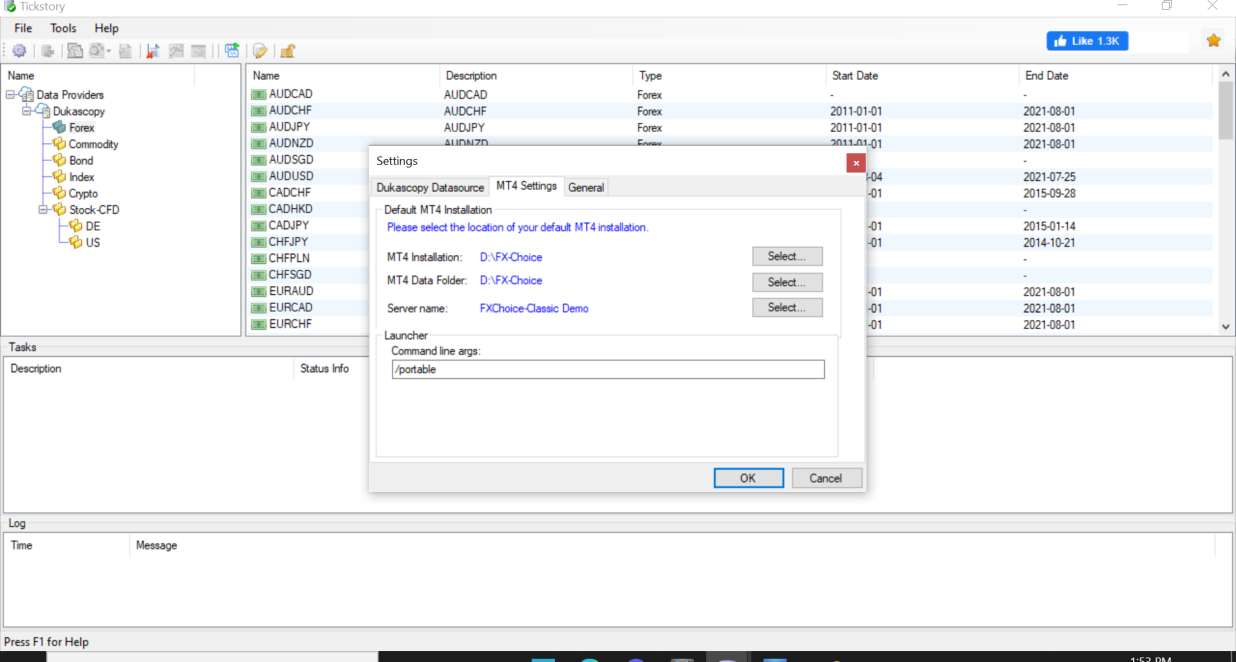1236x662 pixels.
Task: Select the MT4 Settings tab
Action: click(x=526, y=186)
